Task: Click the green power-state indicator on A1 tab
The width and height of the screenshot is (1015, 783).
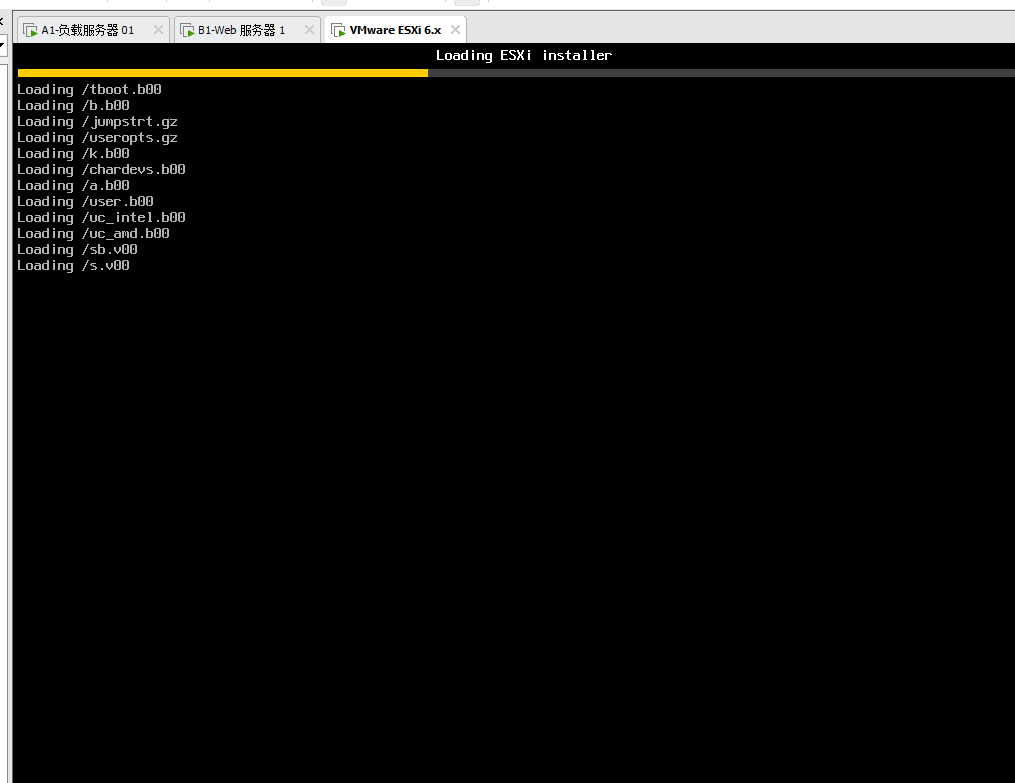Action: pos(35,33)
